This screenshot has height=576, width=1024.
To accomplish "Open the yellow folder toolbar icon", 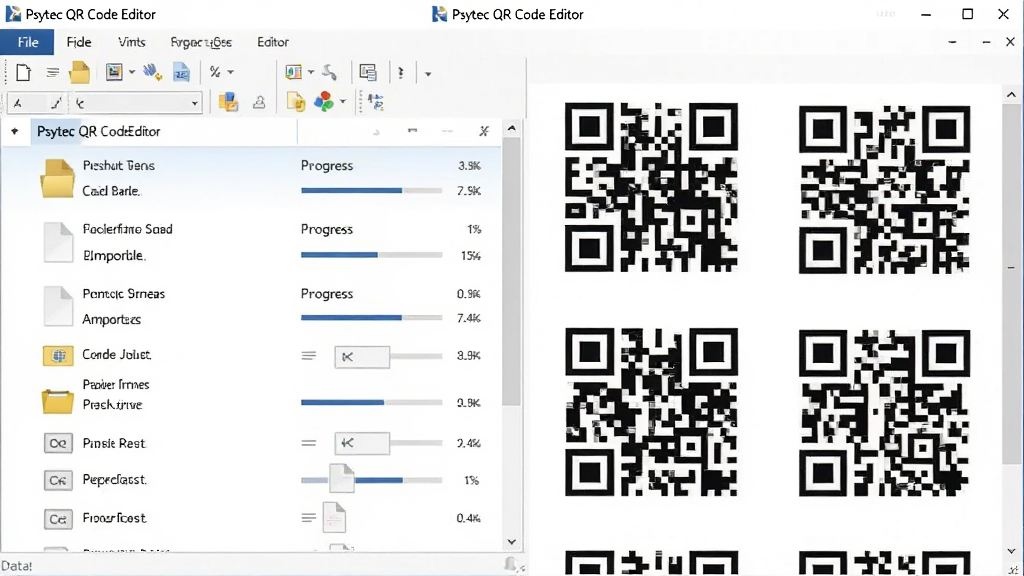I will [80, 72].
